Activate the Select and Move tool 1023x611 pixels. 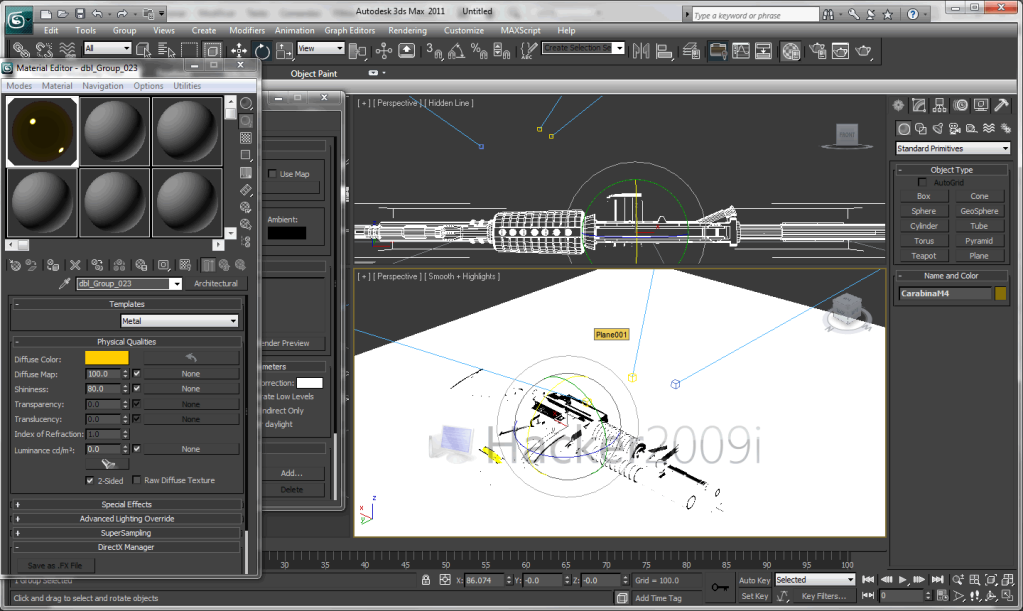click(239, 51)
